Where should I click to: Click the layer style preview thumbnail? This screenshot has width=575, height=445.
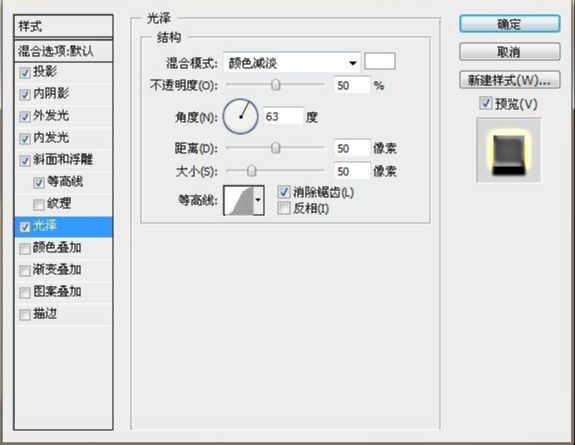[508, 150]
